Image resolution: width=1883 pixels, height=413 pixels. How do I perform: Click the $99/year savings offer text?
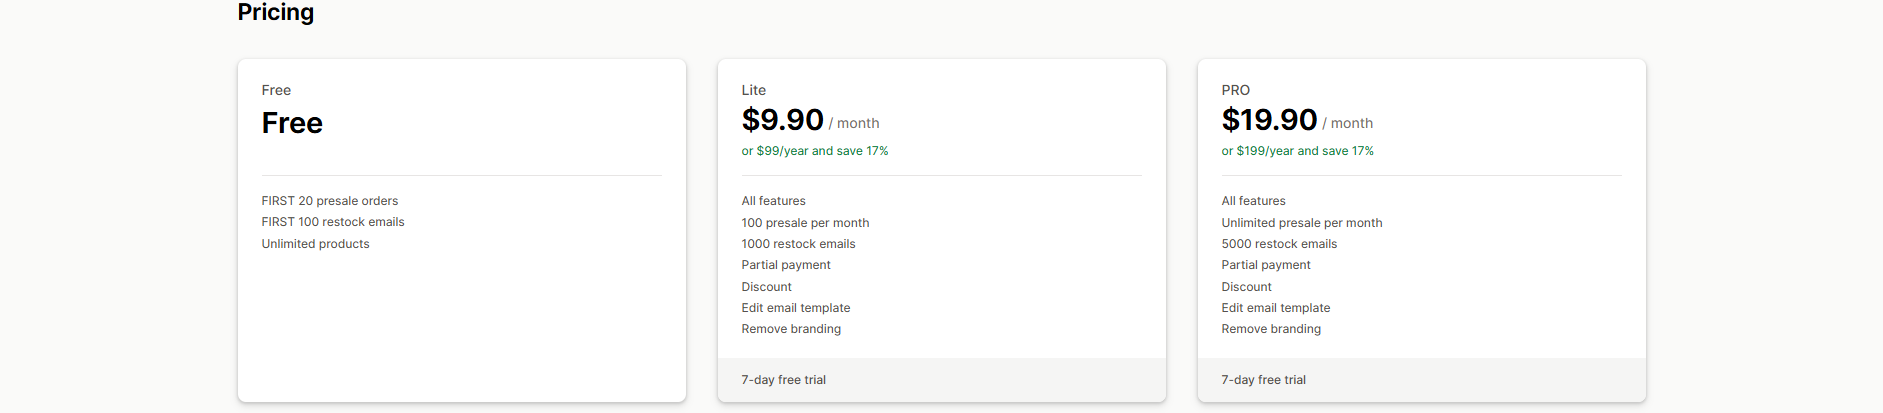point(814,151)
